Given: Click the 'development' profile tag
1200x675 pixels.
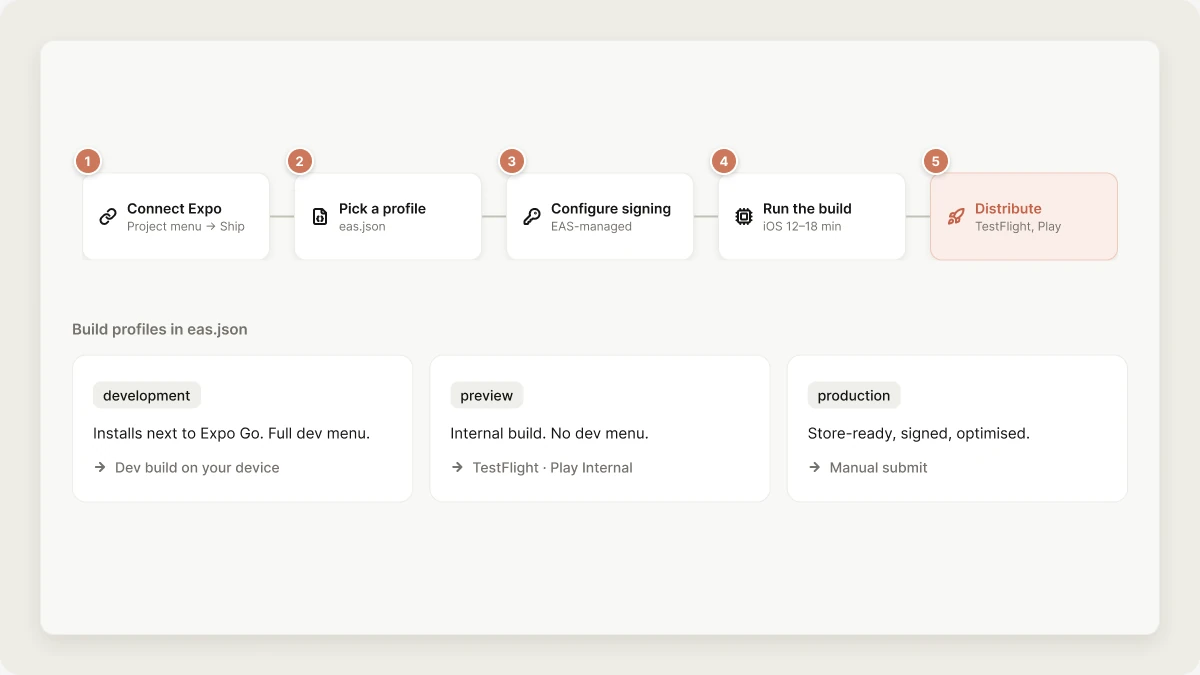Looking at the screenshot, I should [x=147, y=395].
